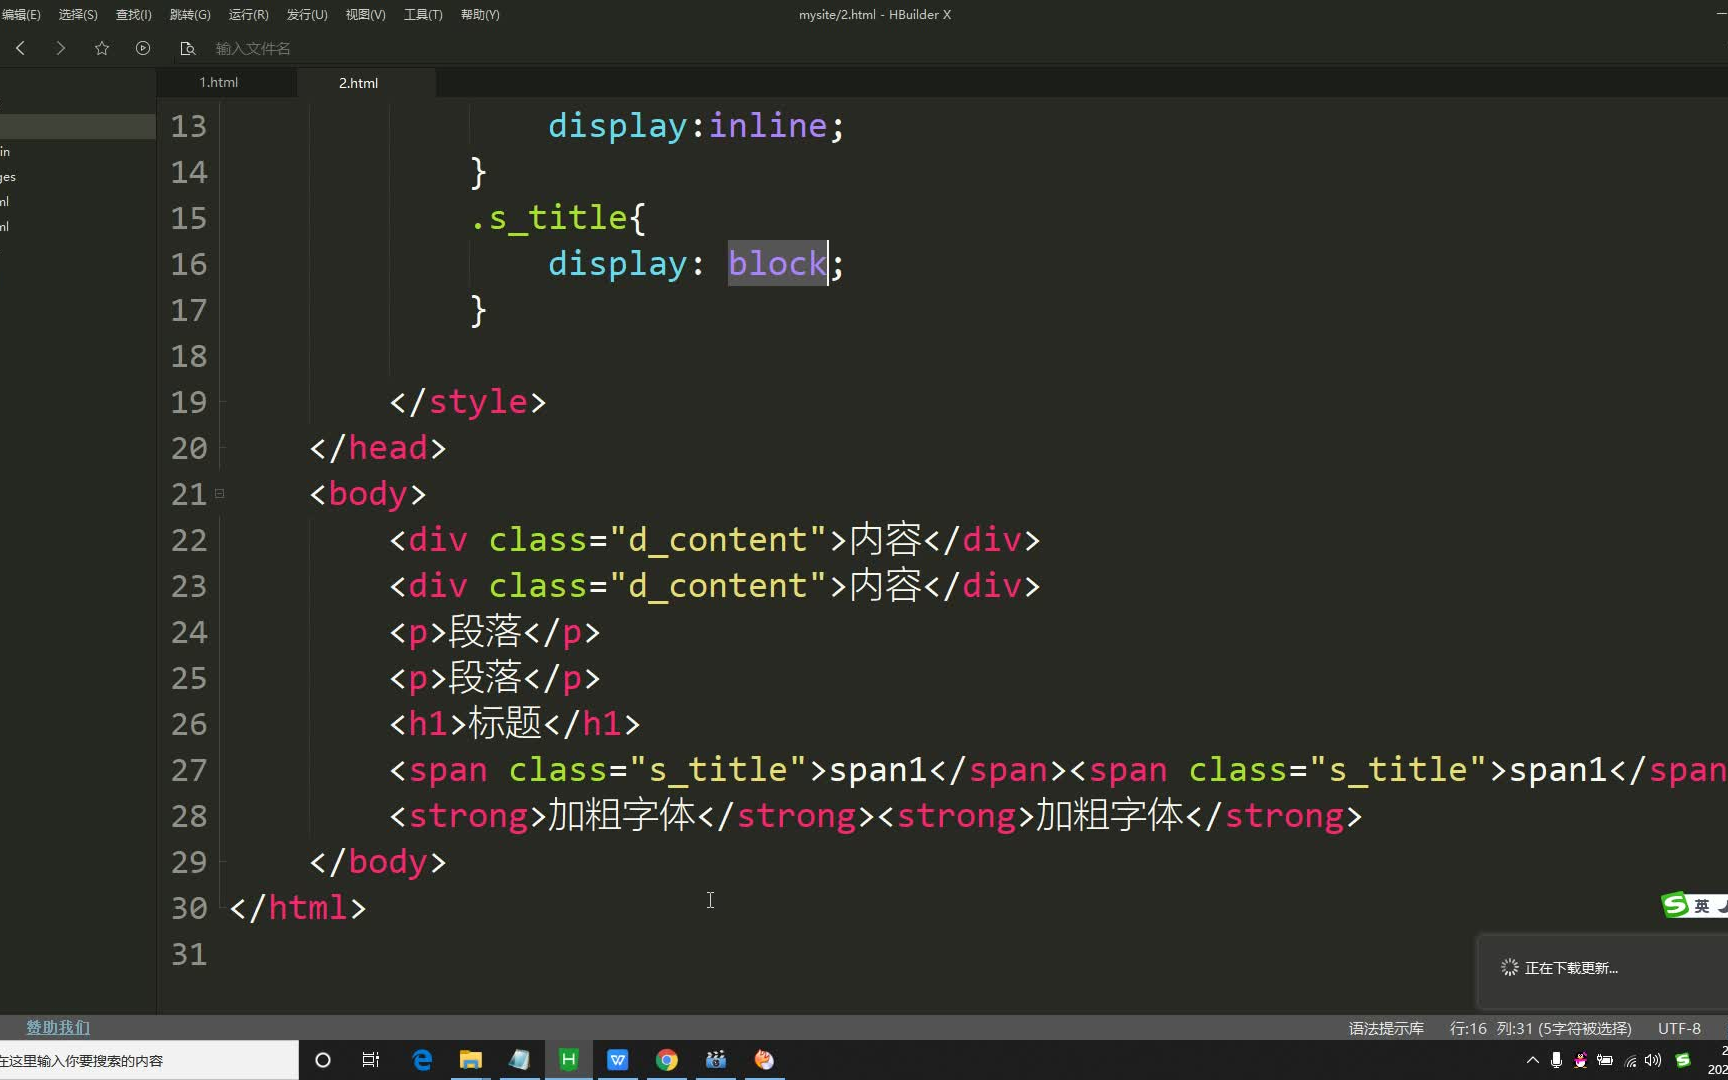
Task: Open the screen recorder taskbar icon
Action: [716, 1060]
